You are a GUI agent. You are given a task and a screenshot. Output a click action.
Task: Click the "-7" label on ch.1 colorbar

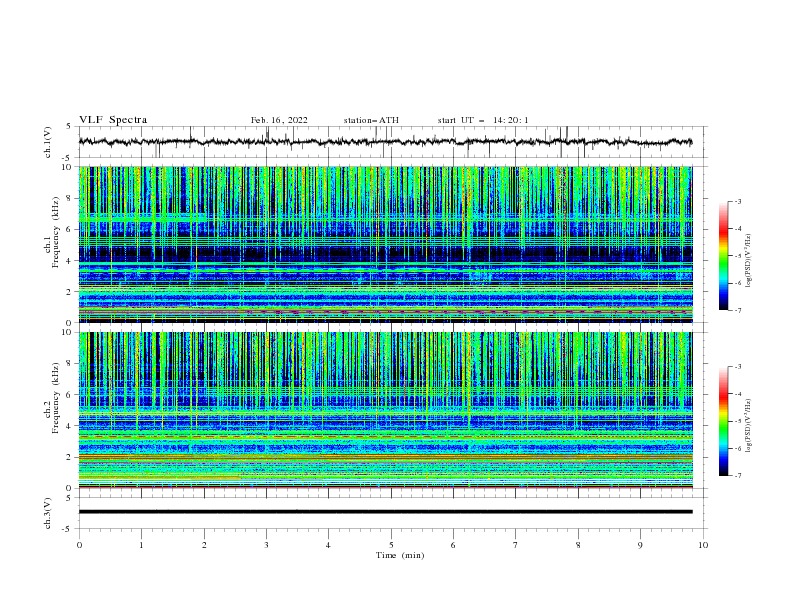tap(738, 310)
